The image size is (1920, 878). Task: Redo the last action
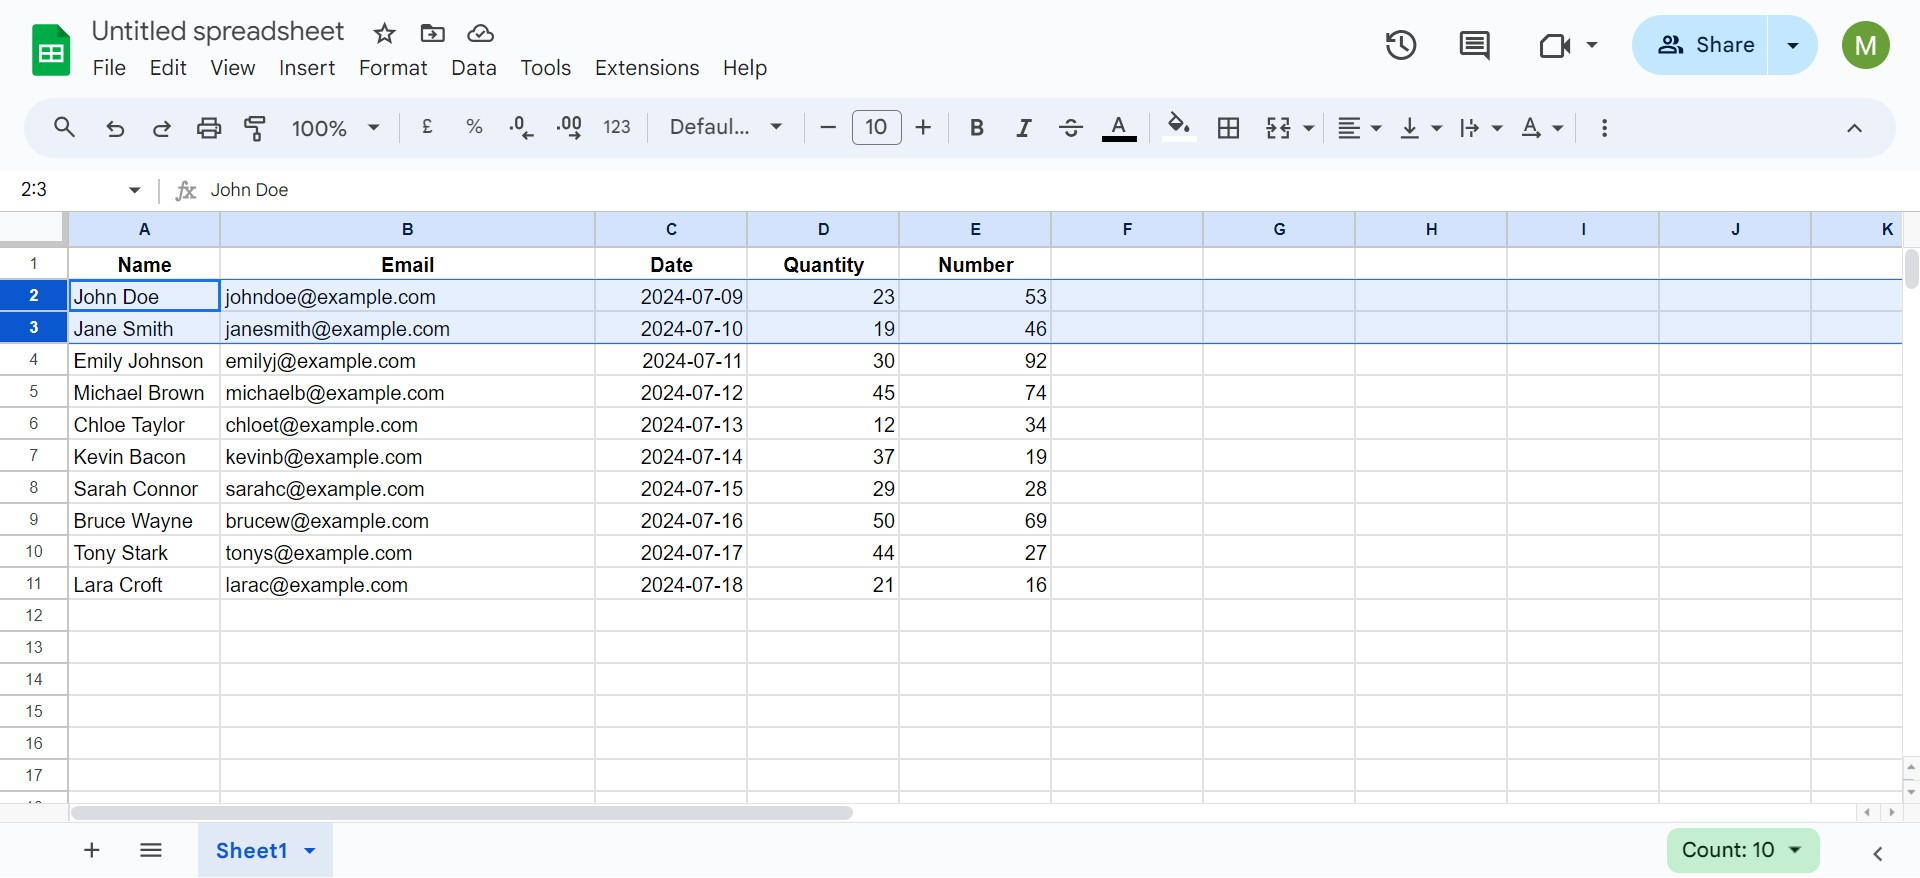pos(161,128)
